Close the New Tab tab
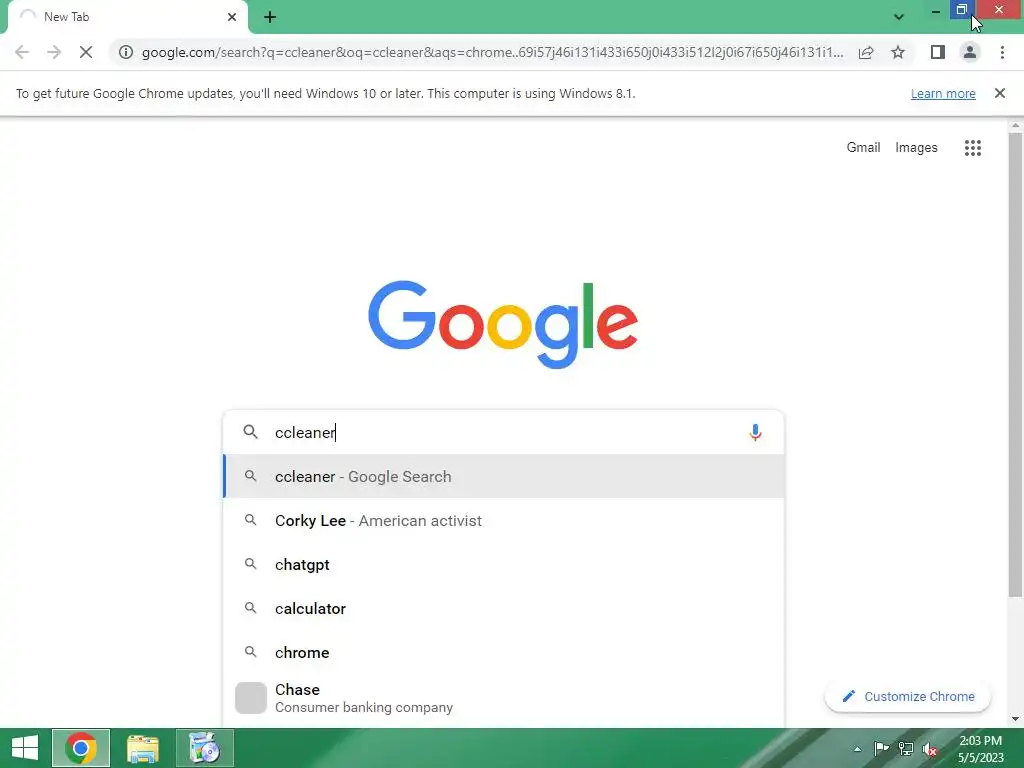Image resolution: width=1024 pixels, height=768 pixels. (232, 17)
